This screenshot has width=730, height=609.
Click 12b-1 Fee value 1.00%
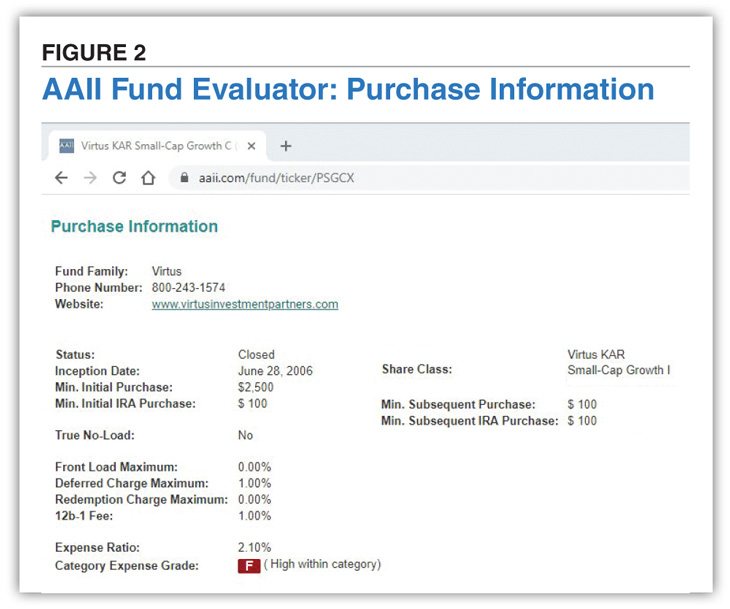coord(254,516)
